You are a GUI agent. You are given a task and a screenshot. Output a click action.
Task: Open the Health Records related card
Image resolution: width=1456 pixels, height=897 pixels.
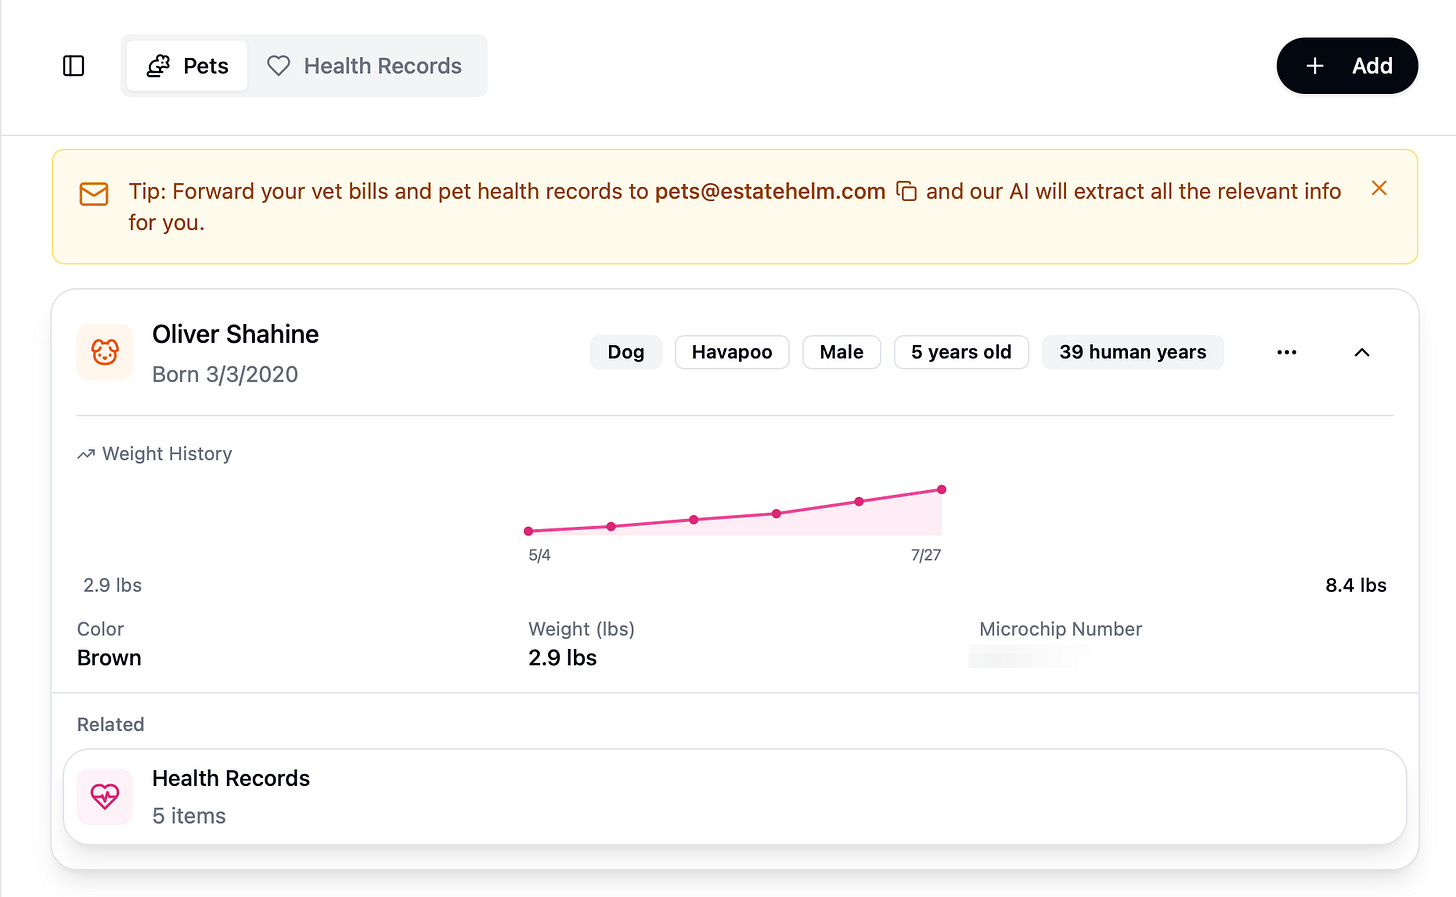(x=735, y=797)
